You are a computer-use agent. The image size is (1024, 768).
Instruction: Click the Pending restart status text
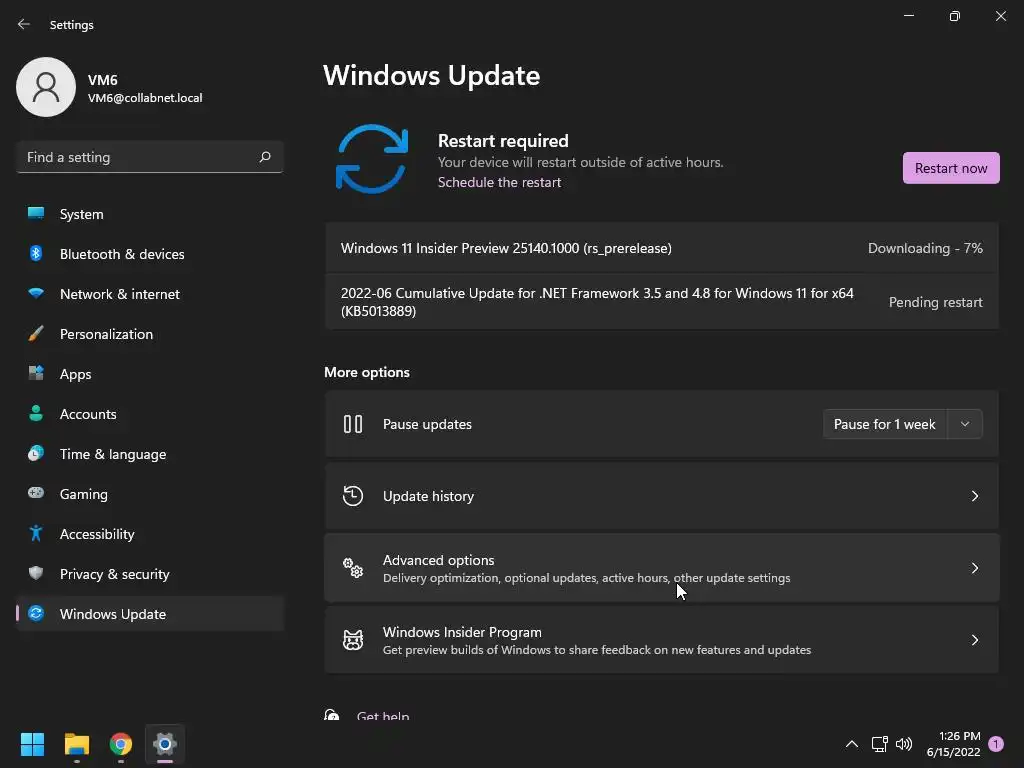[936, 302]
